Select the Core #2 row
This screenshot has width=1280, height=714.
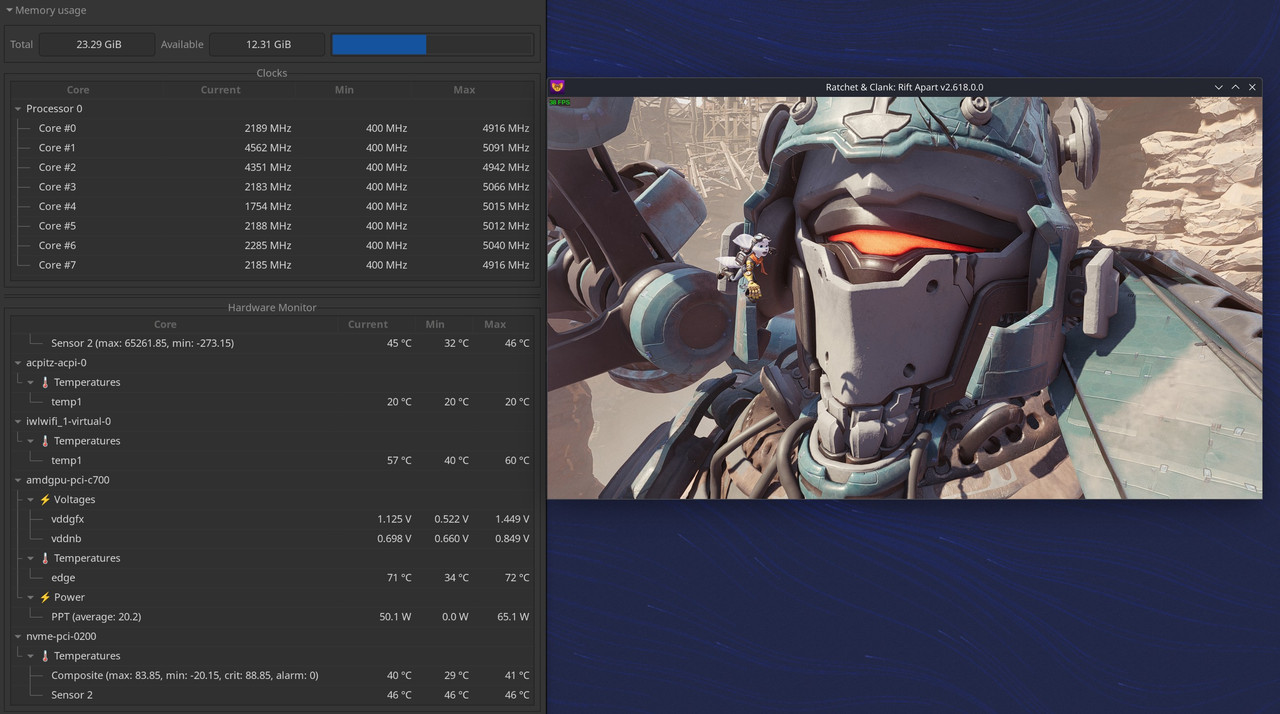272,167
